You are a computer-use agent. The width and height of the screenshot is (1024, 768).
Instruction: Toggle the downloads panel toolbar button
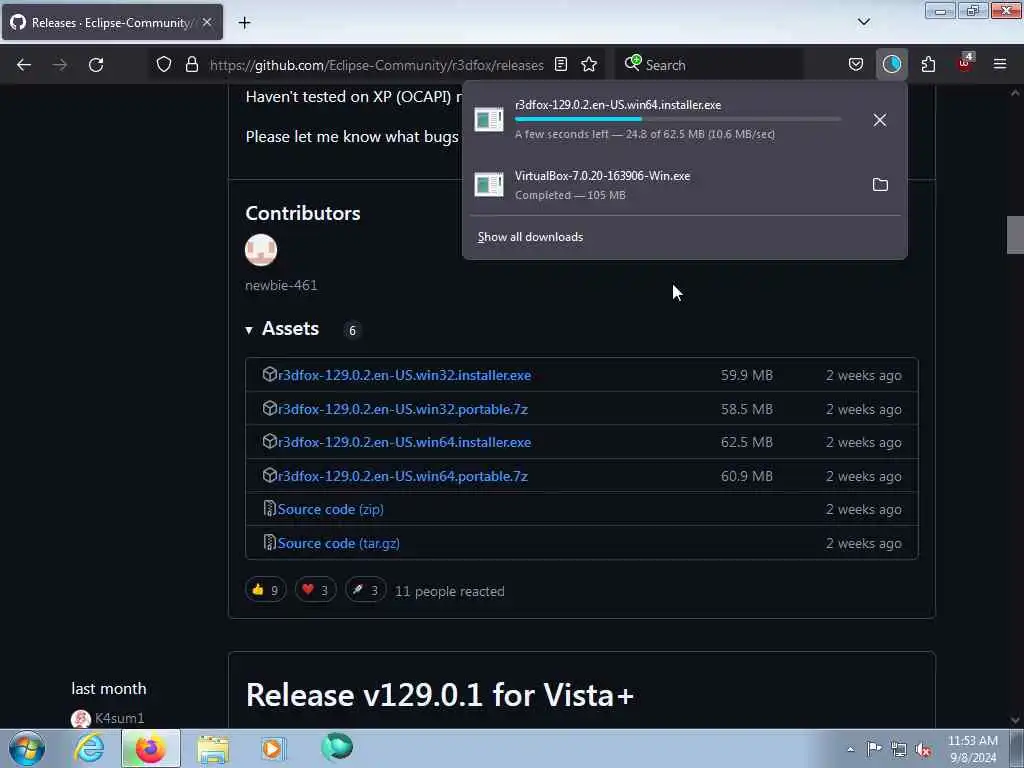pyautogui.click(x=891, y=64)
